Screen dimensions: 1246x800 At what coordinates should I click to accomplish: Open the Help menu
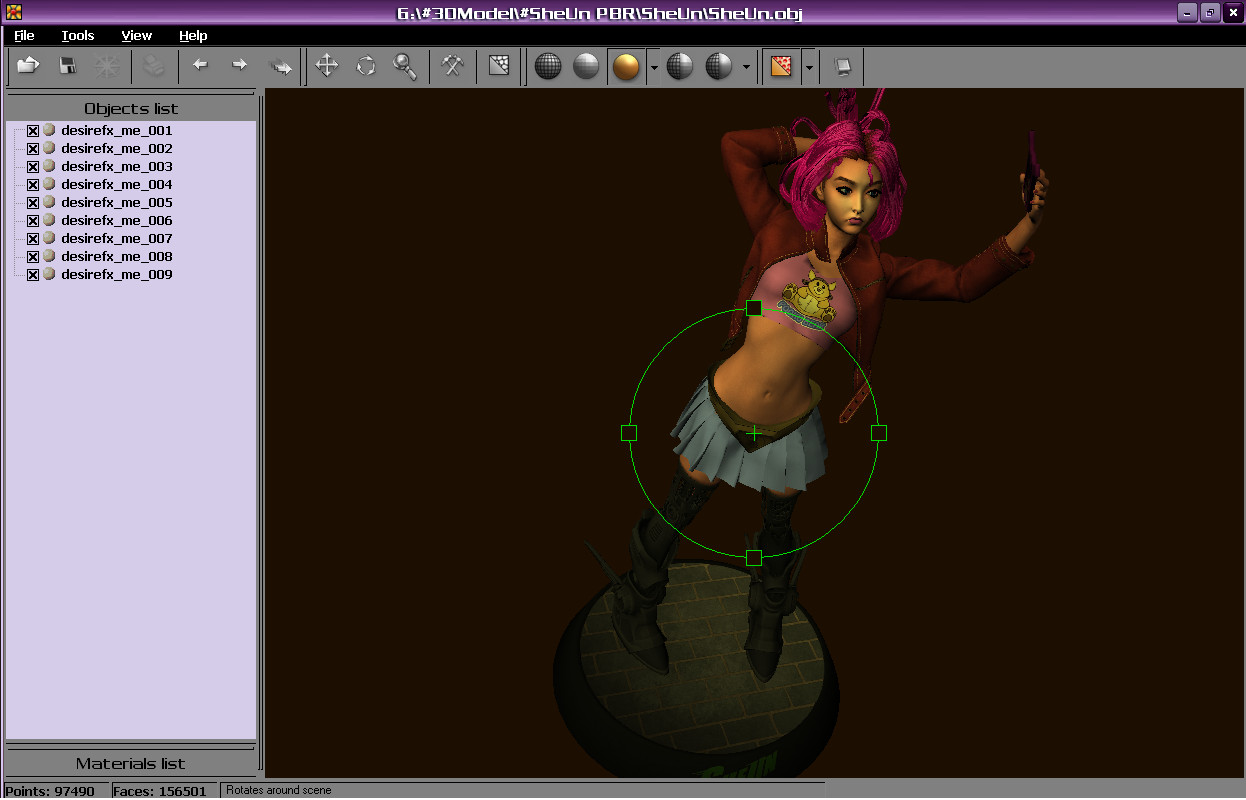(193, 35)
